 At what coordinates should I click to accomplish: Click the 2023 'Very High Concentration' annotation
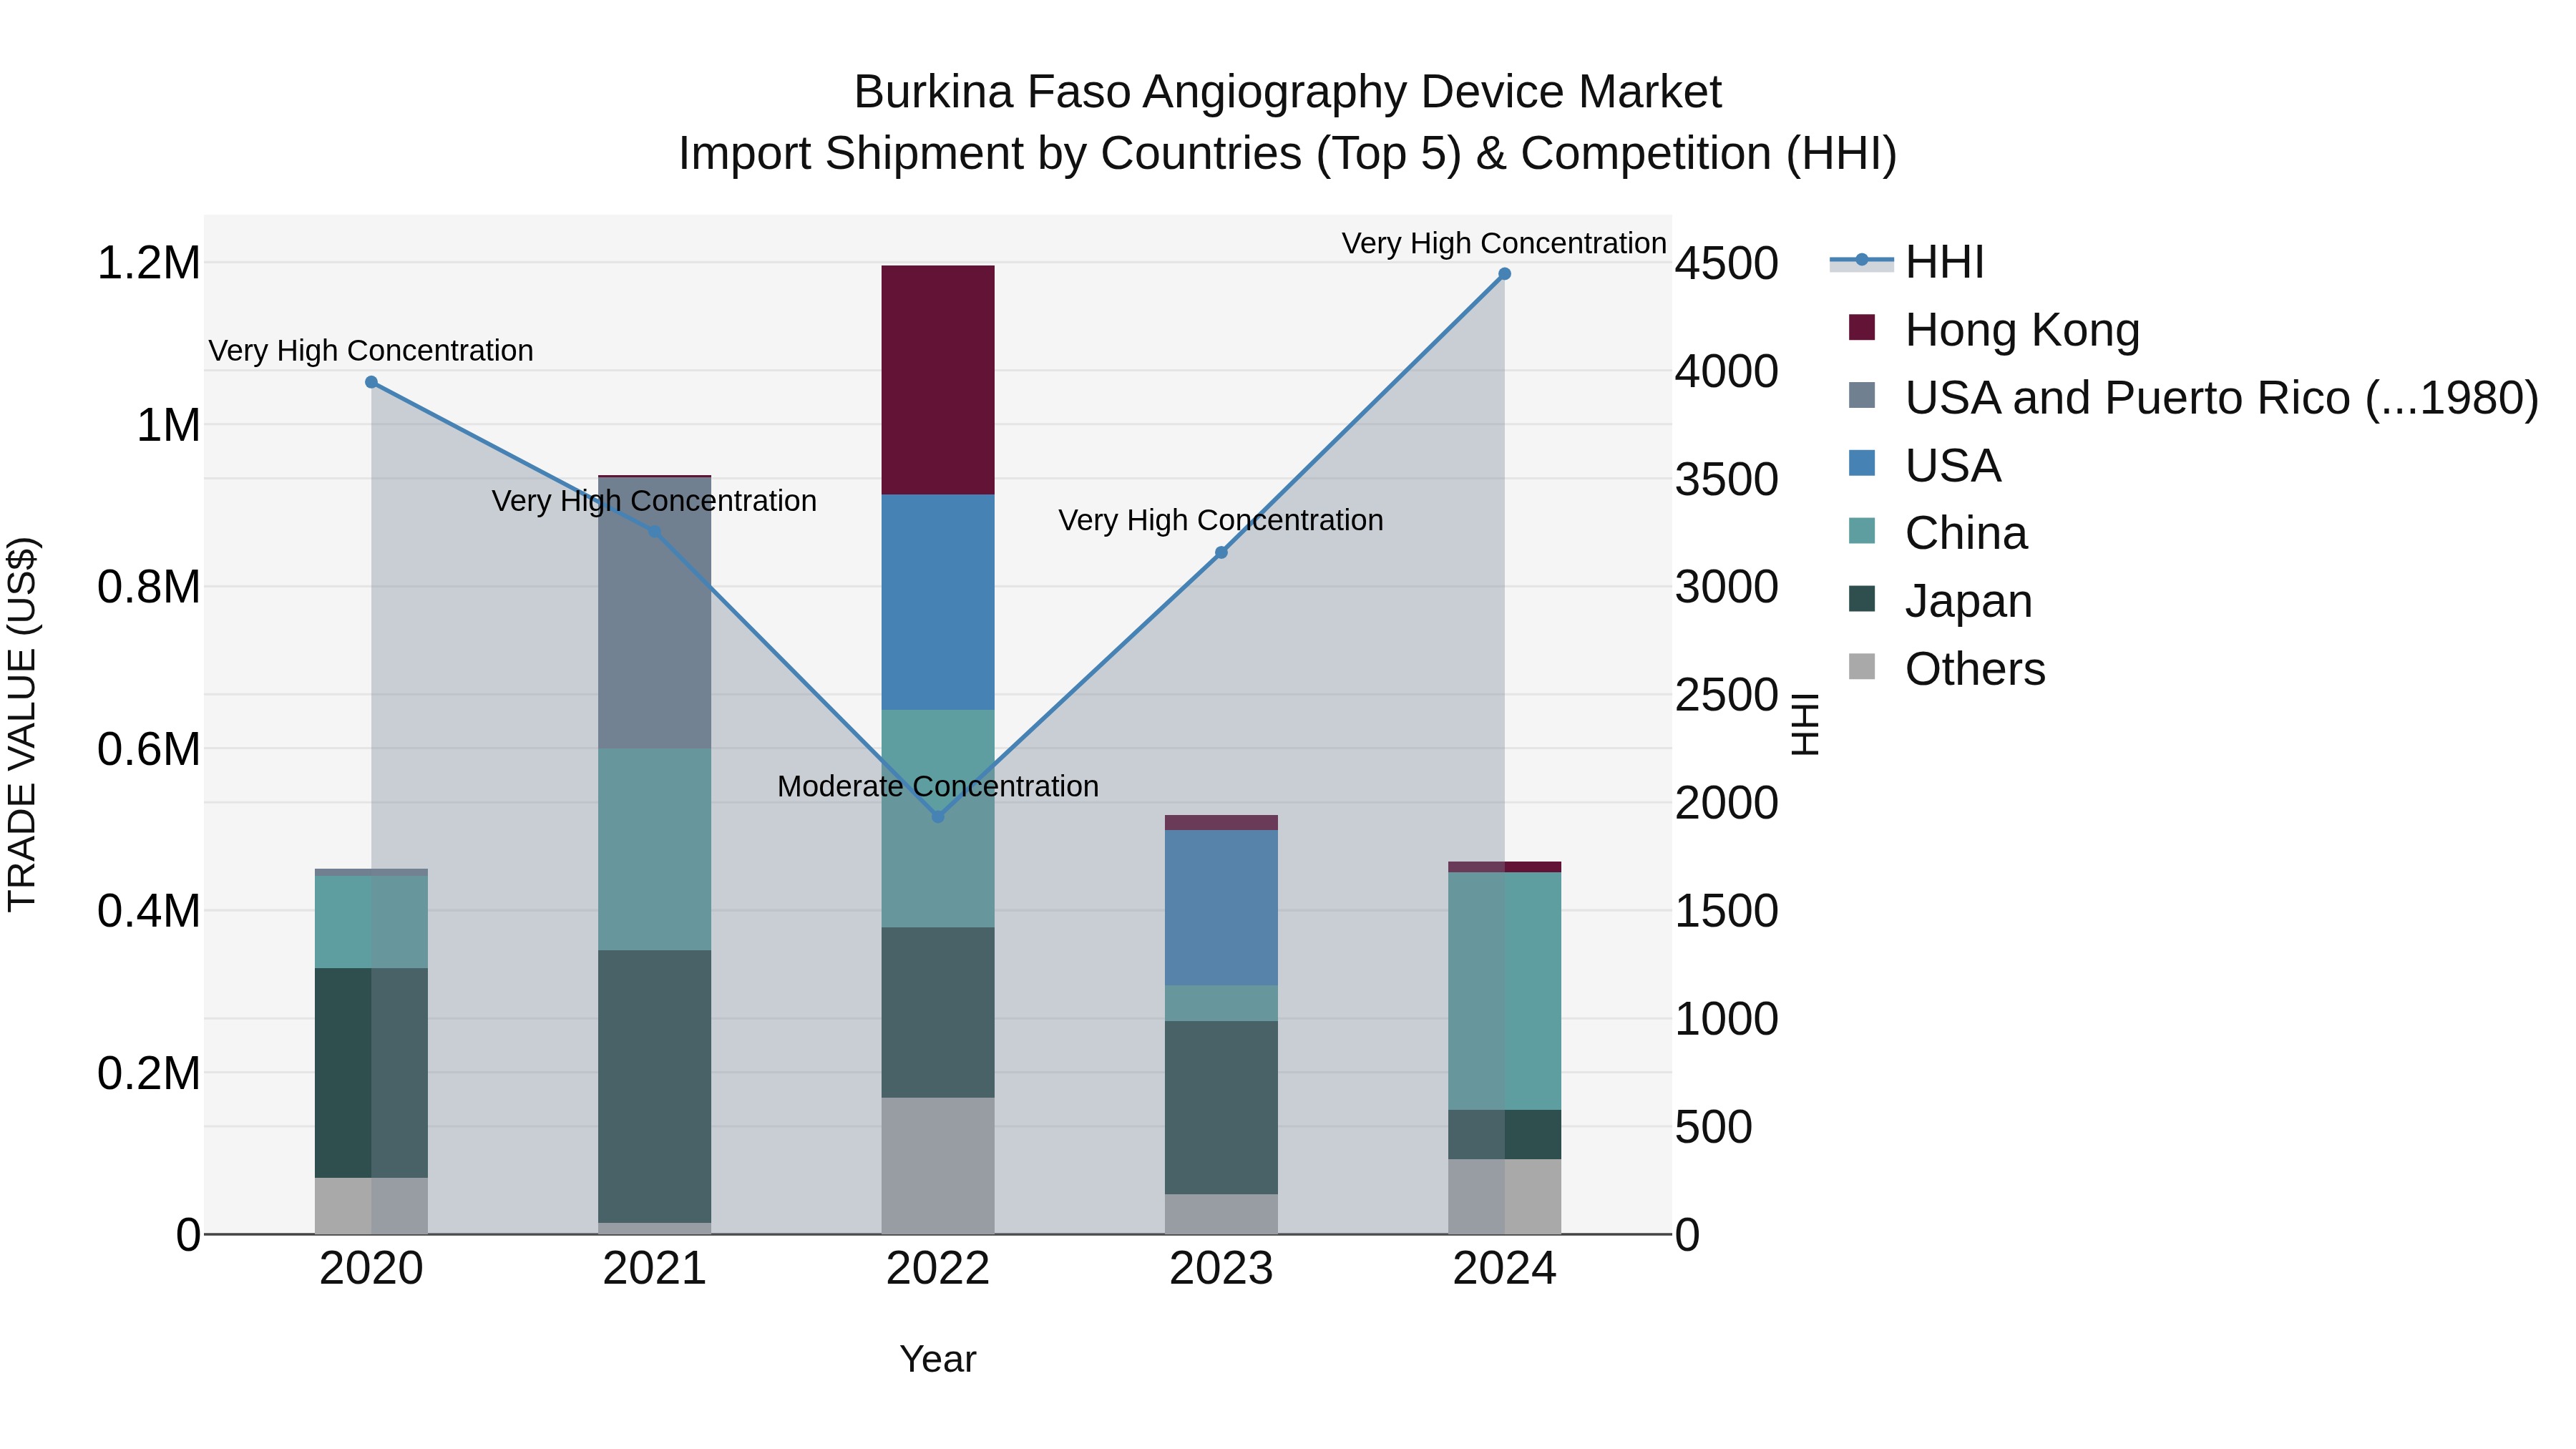click(1221, 520)
